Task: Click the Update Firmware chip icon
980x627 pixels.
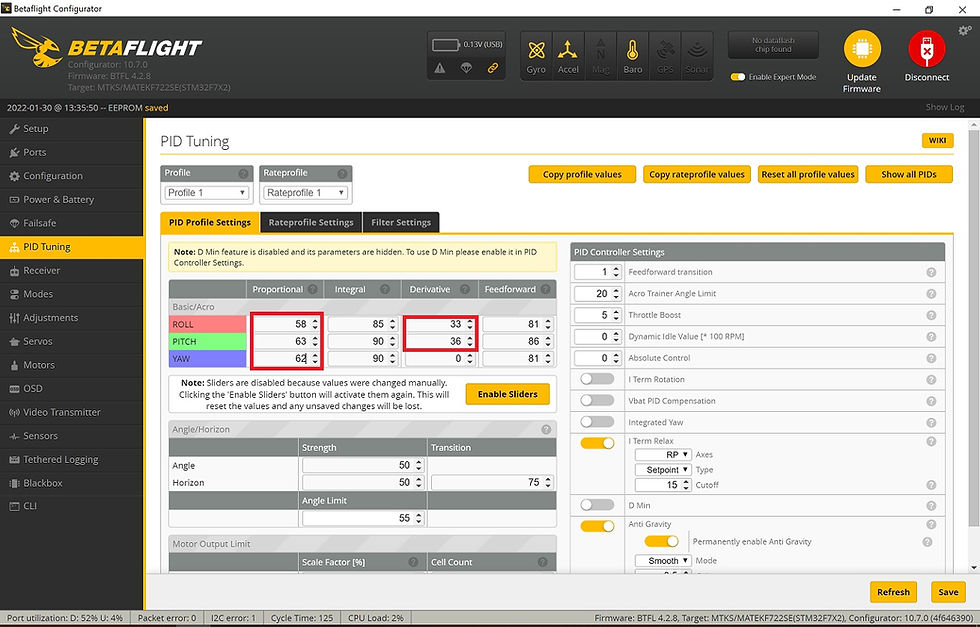Action: pos(862,49)
